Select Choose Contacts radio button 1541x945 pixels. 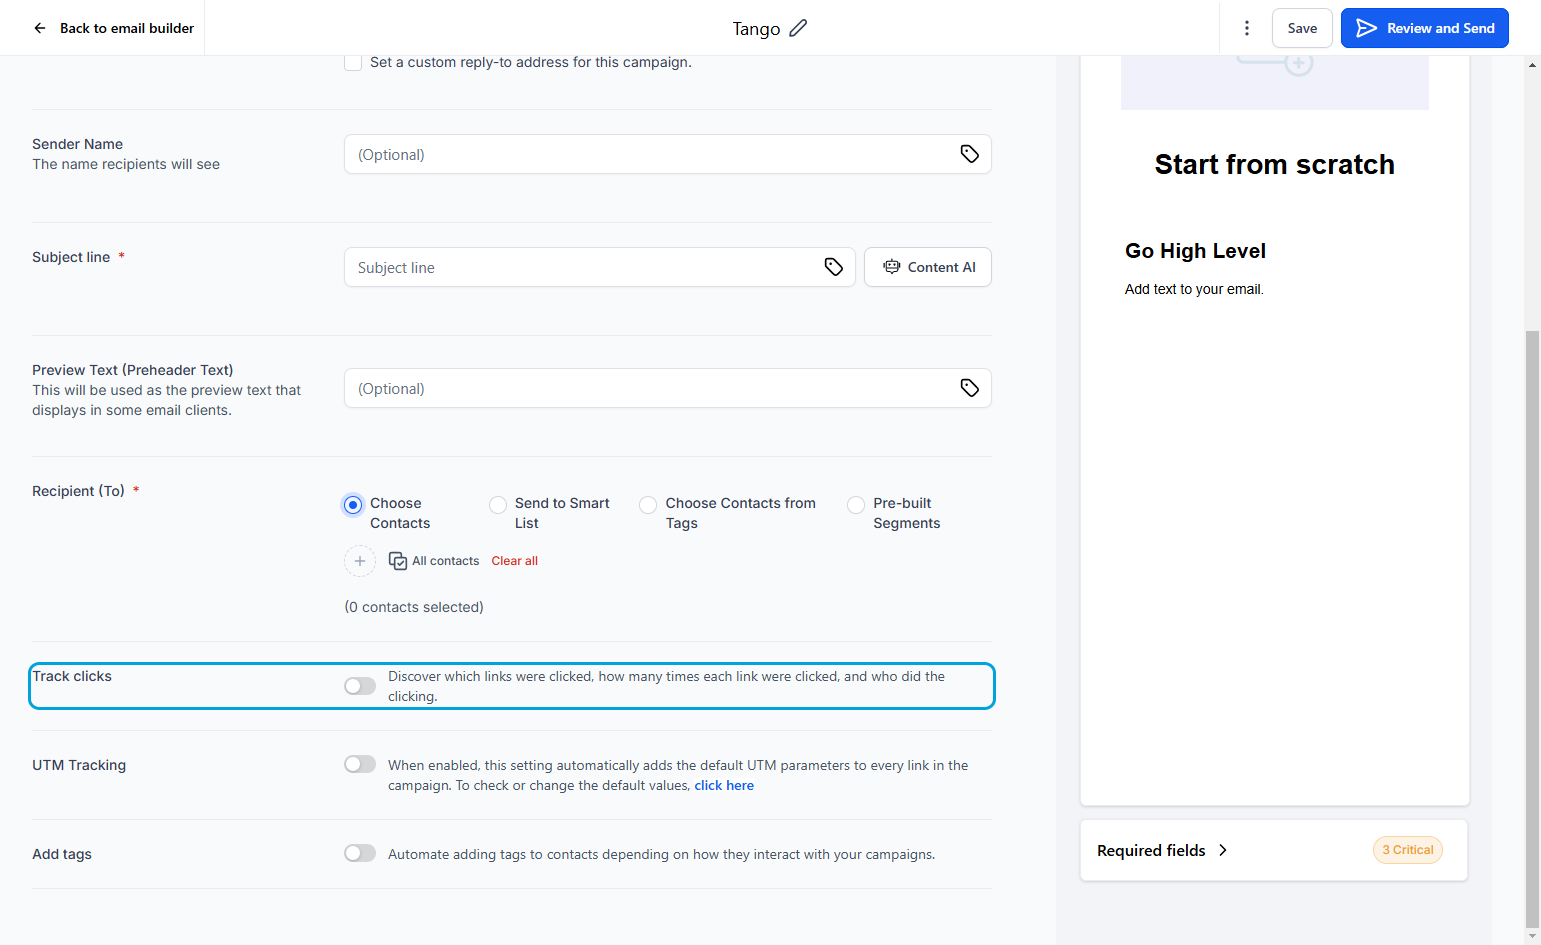[353, 505]
